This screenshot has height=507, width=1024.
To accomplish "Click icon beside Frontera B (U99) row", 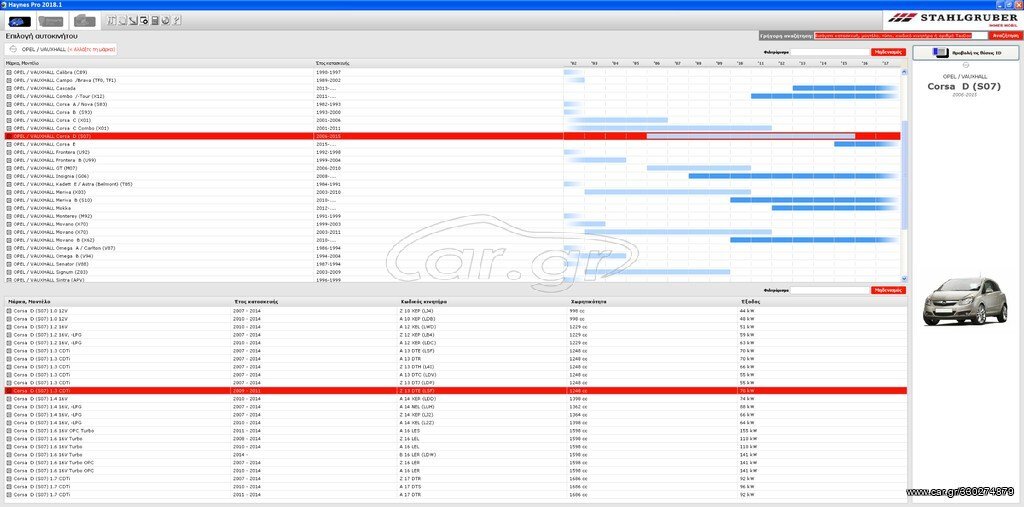I will [8, 160].
